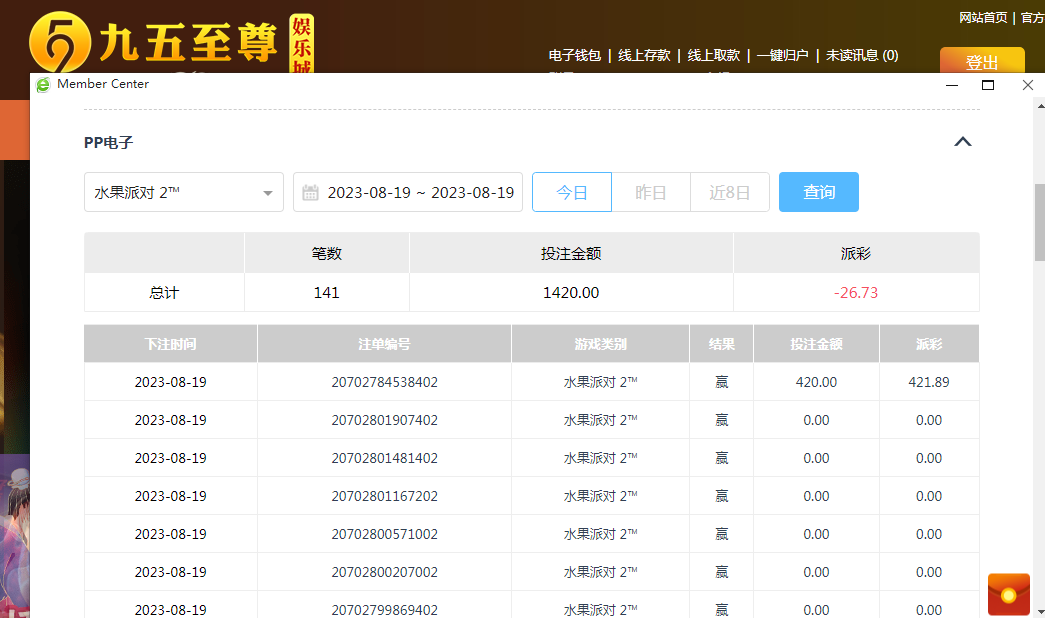The width and height of the screenshot is (1045, 618).
Task: Click the date range input field
Action: (420, 193)
